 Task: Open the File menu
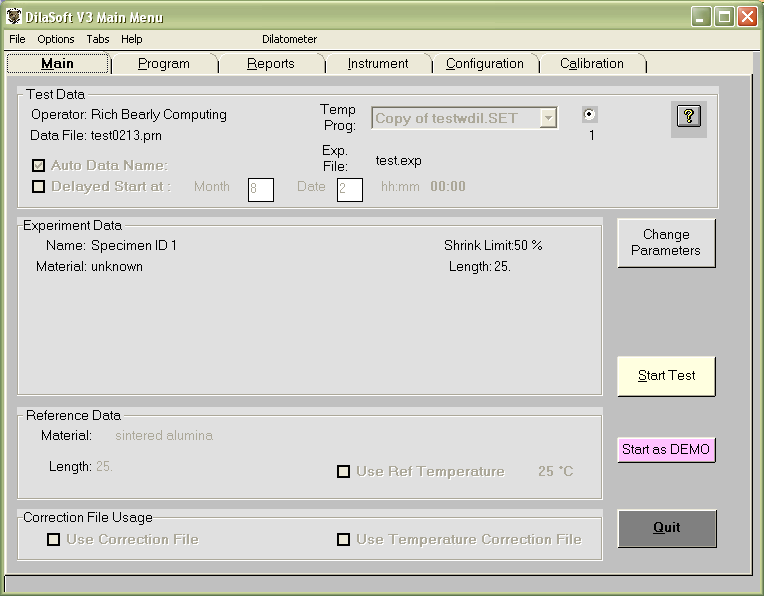coord(17,39)
